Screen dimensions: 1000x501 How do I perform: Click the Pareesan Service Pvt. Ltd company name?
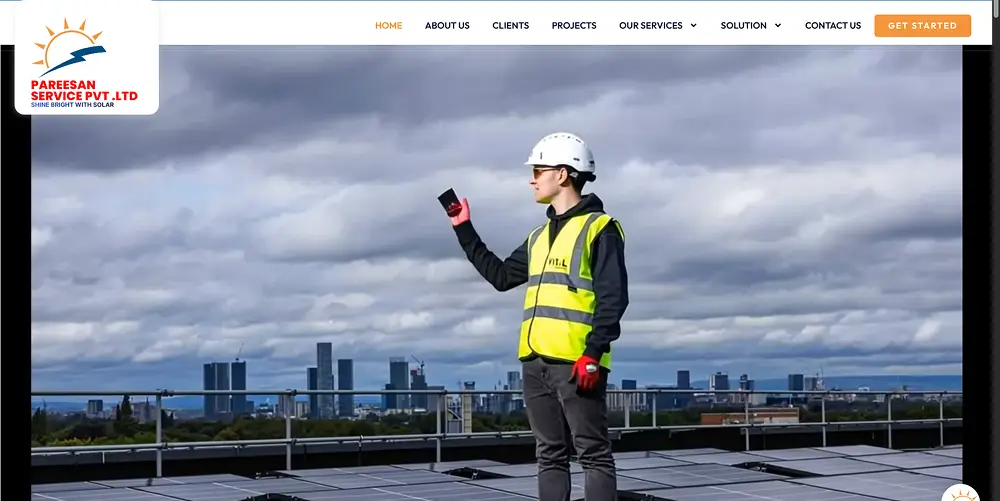click(84, 91)
